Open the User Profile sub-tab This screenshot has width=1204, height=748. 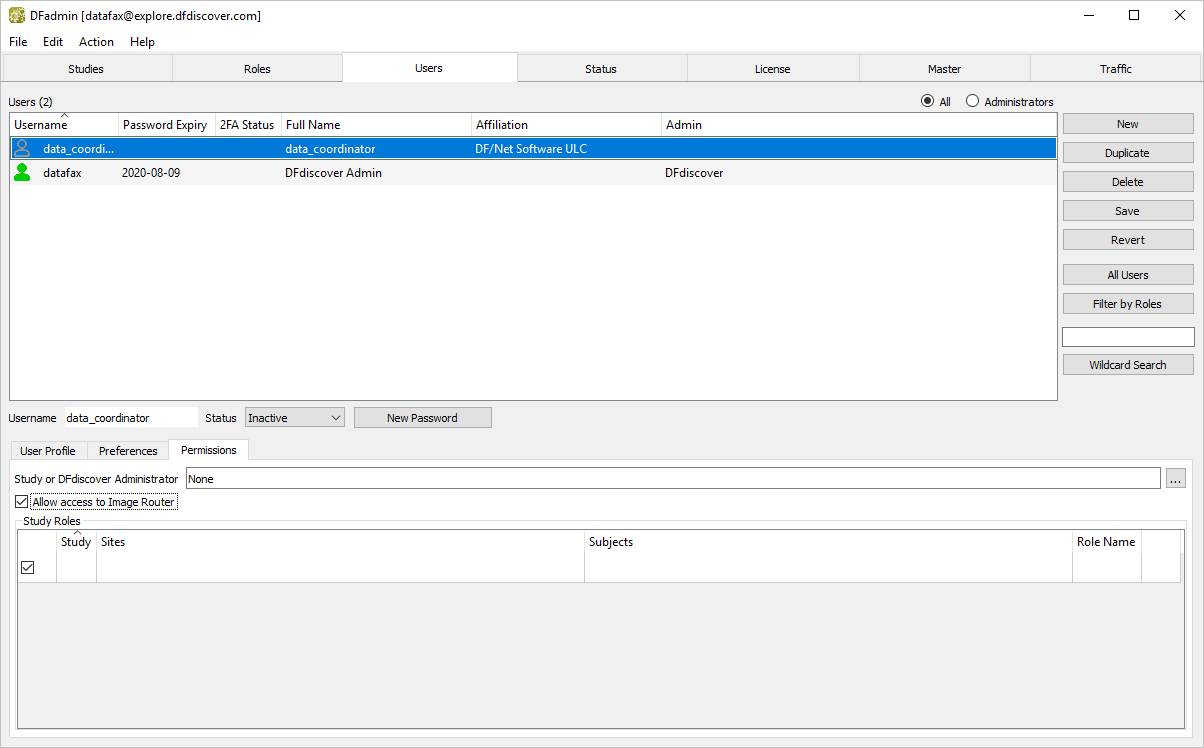tap(48, 451)
